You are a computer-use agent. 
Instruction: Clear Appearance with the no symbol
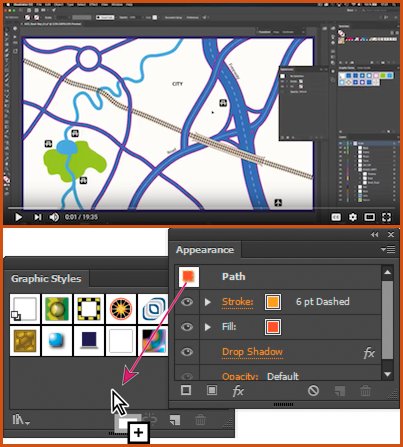click(x=313, y=391)
